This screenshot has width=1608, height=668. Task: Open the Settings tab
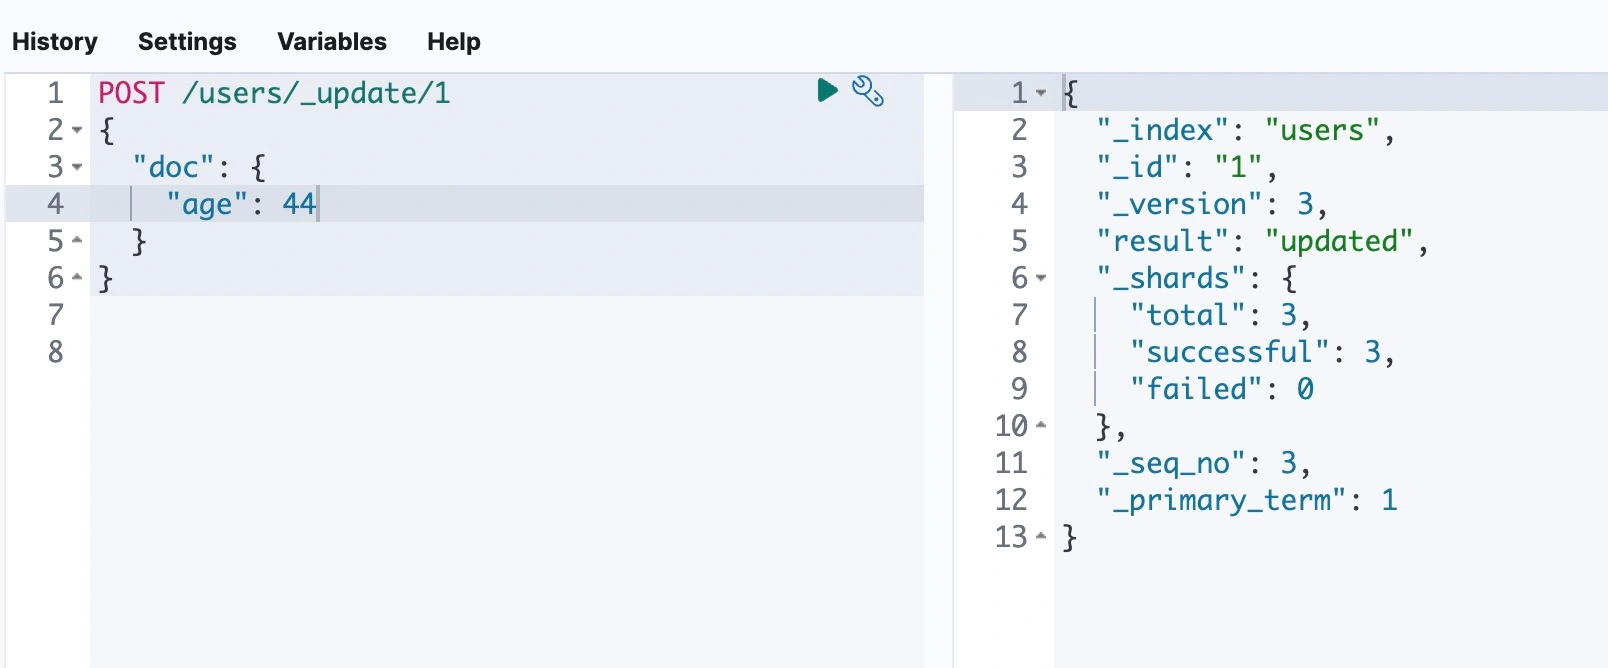coord(187,42)
